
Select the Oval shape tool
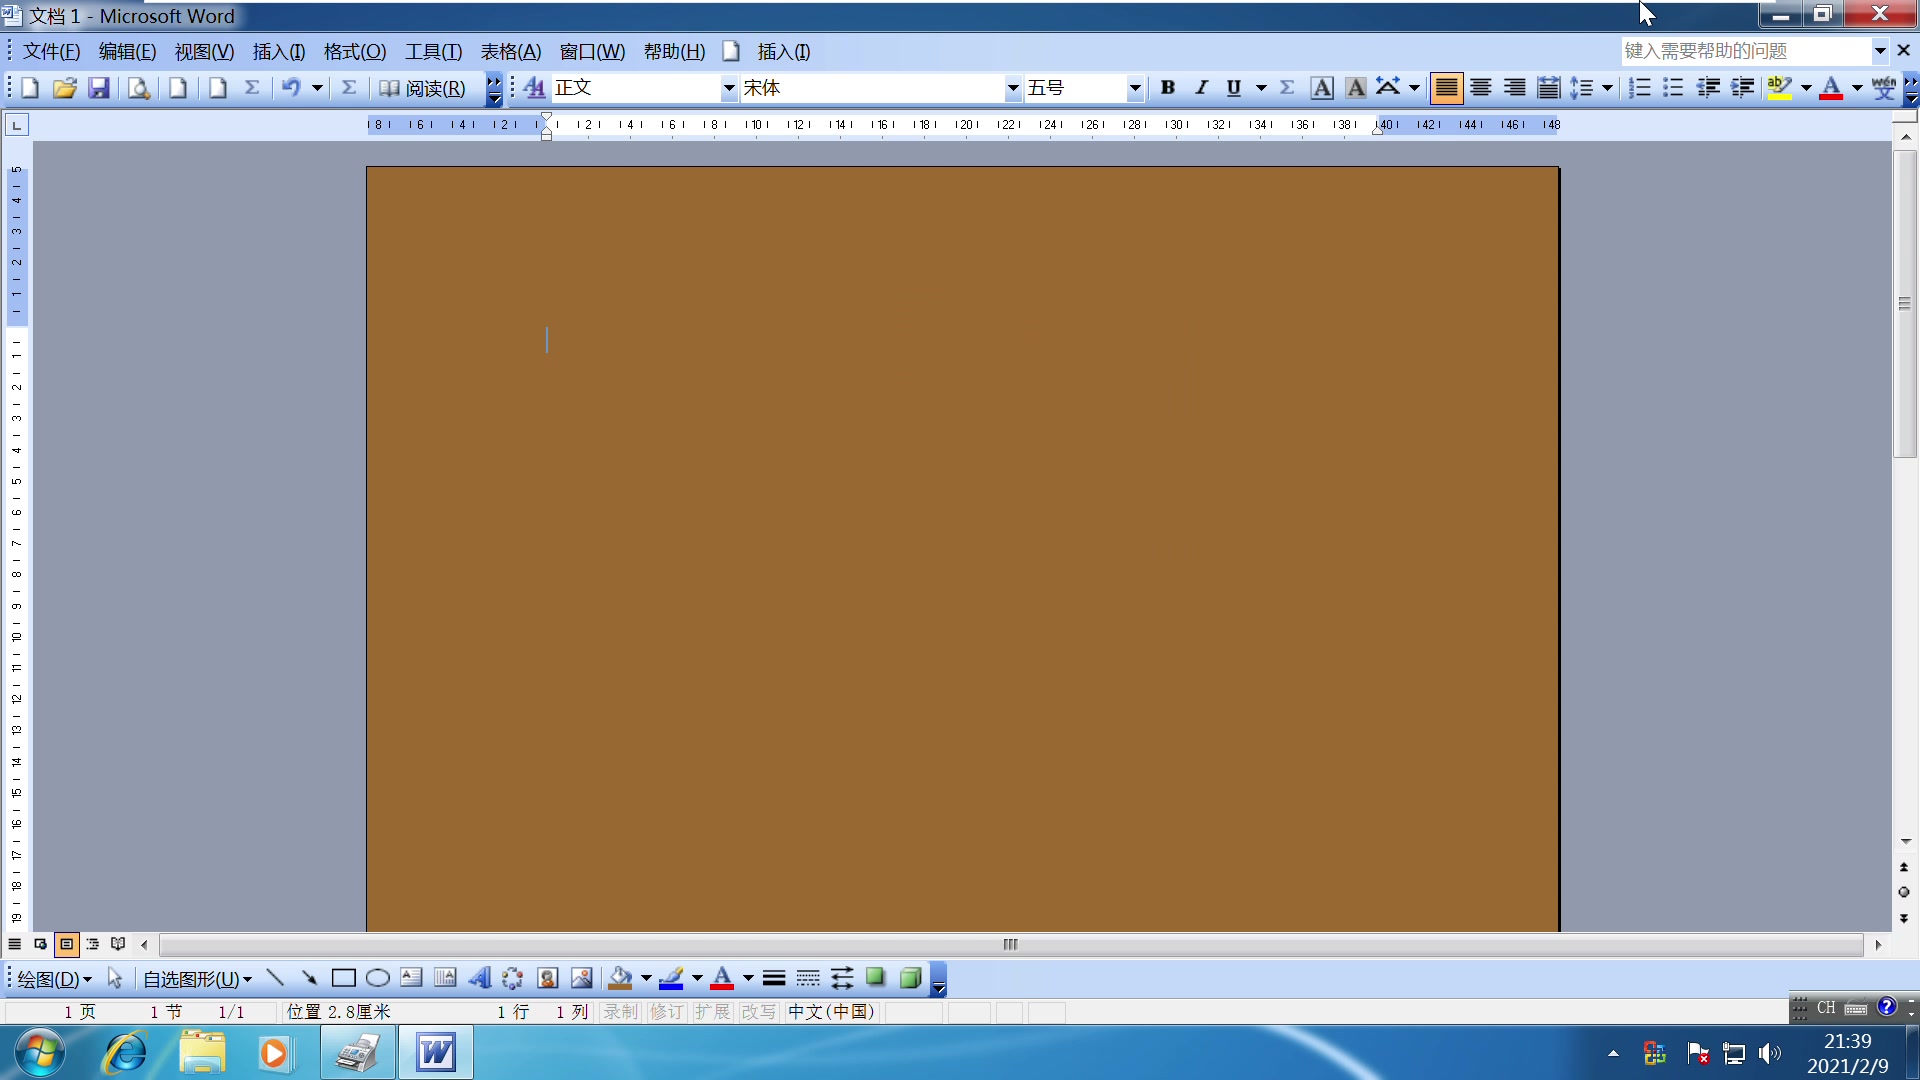click(x=377, y=978)
